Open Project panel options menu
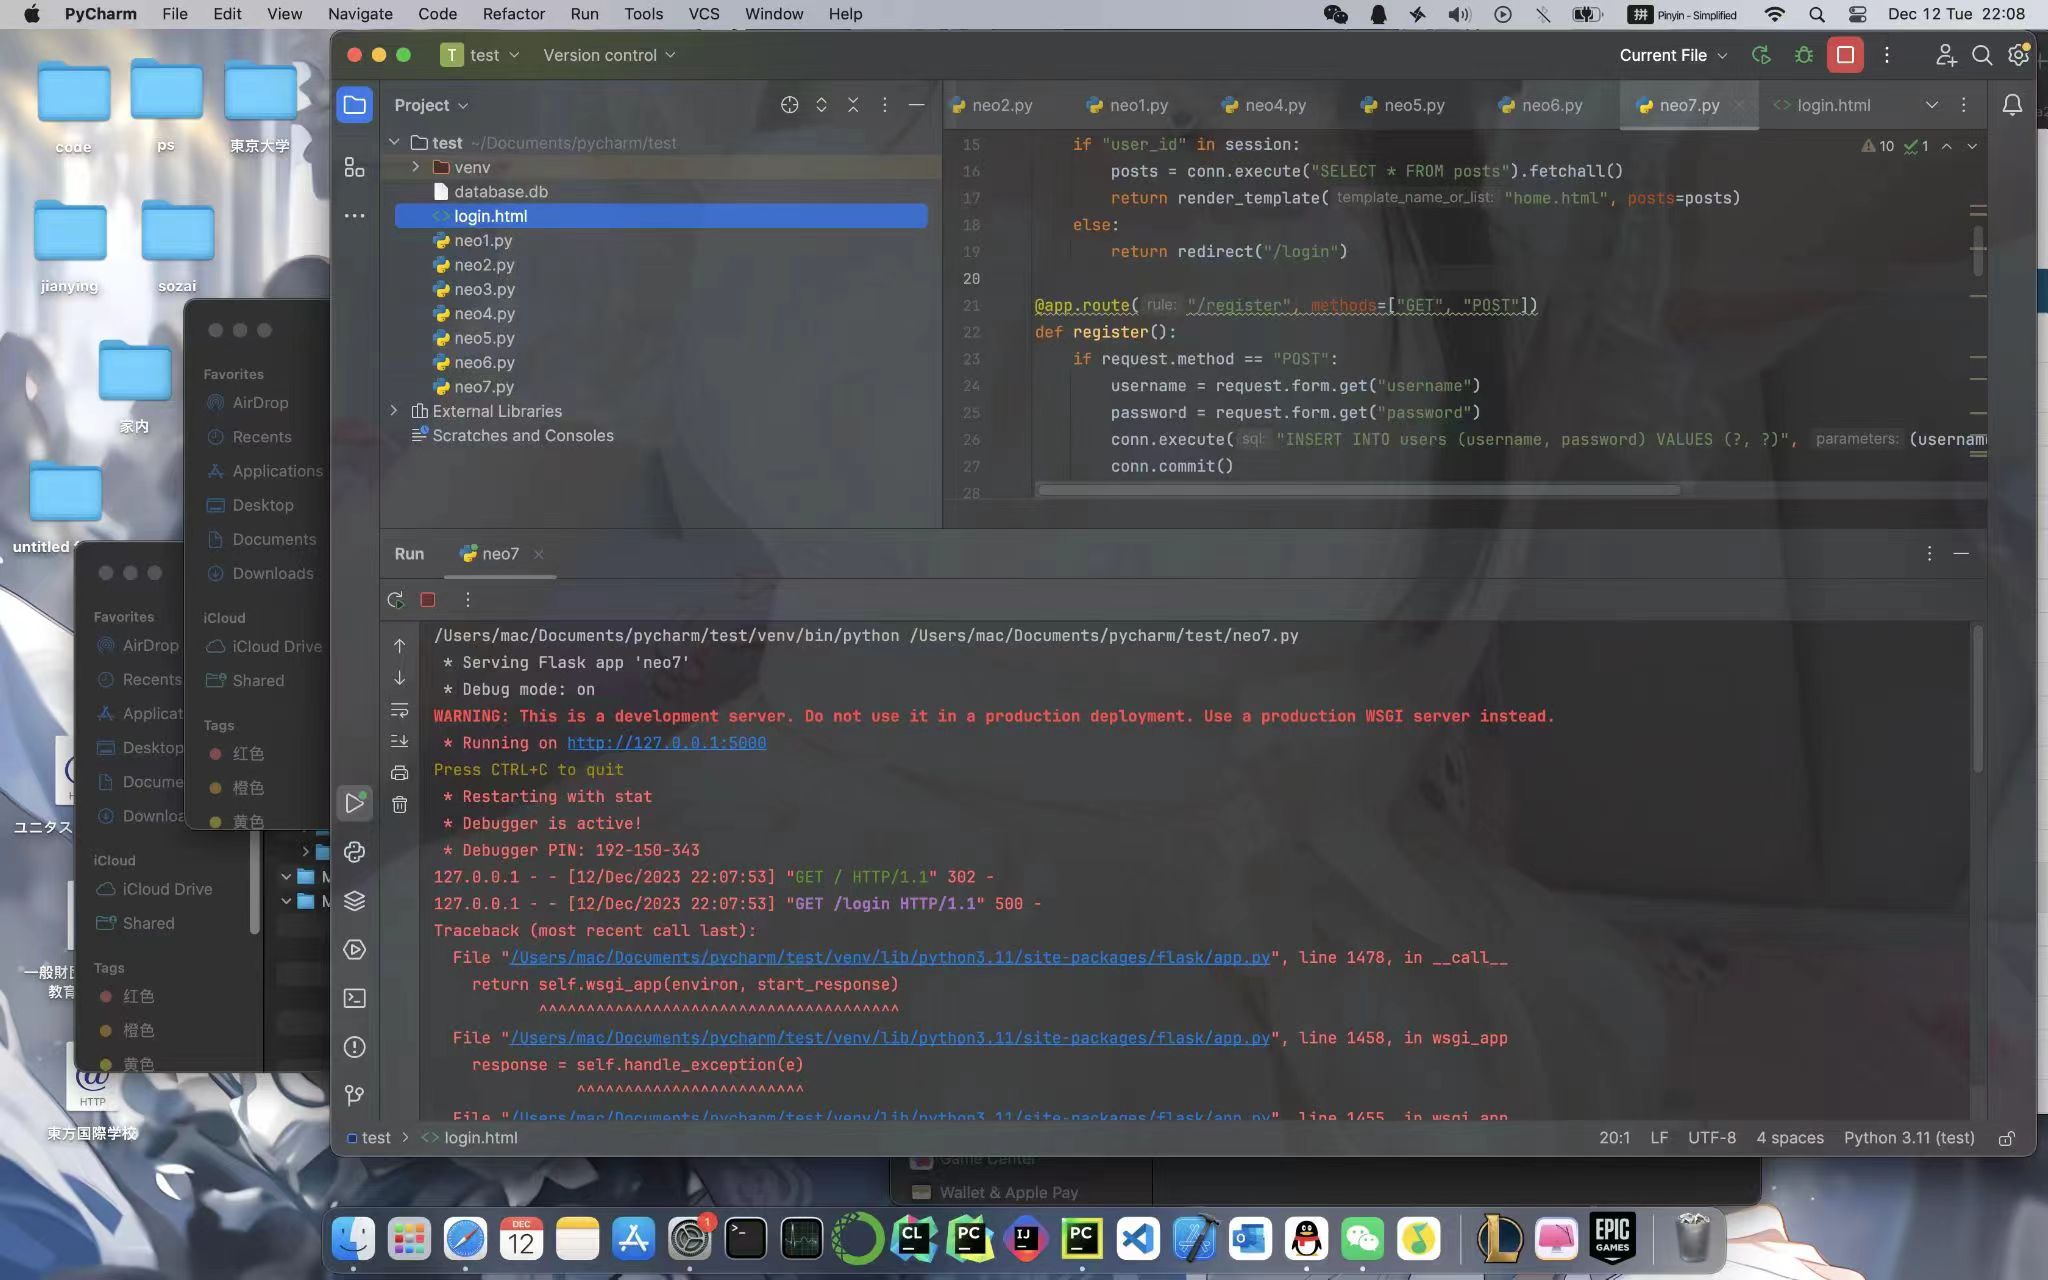Screen dimensions: 2048x1280 point(884,105)
